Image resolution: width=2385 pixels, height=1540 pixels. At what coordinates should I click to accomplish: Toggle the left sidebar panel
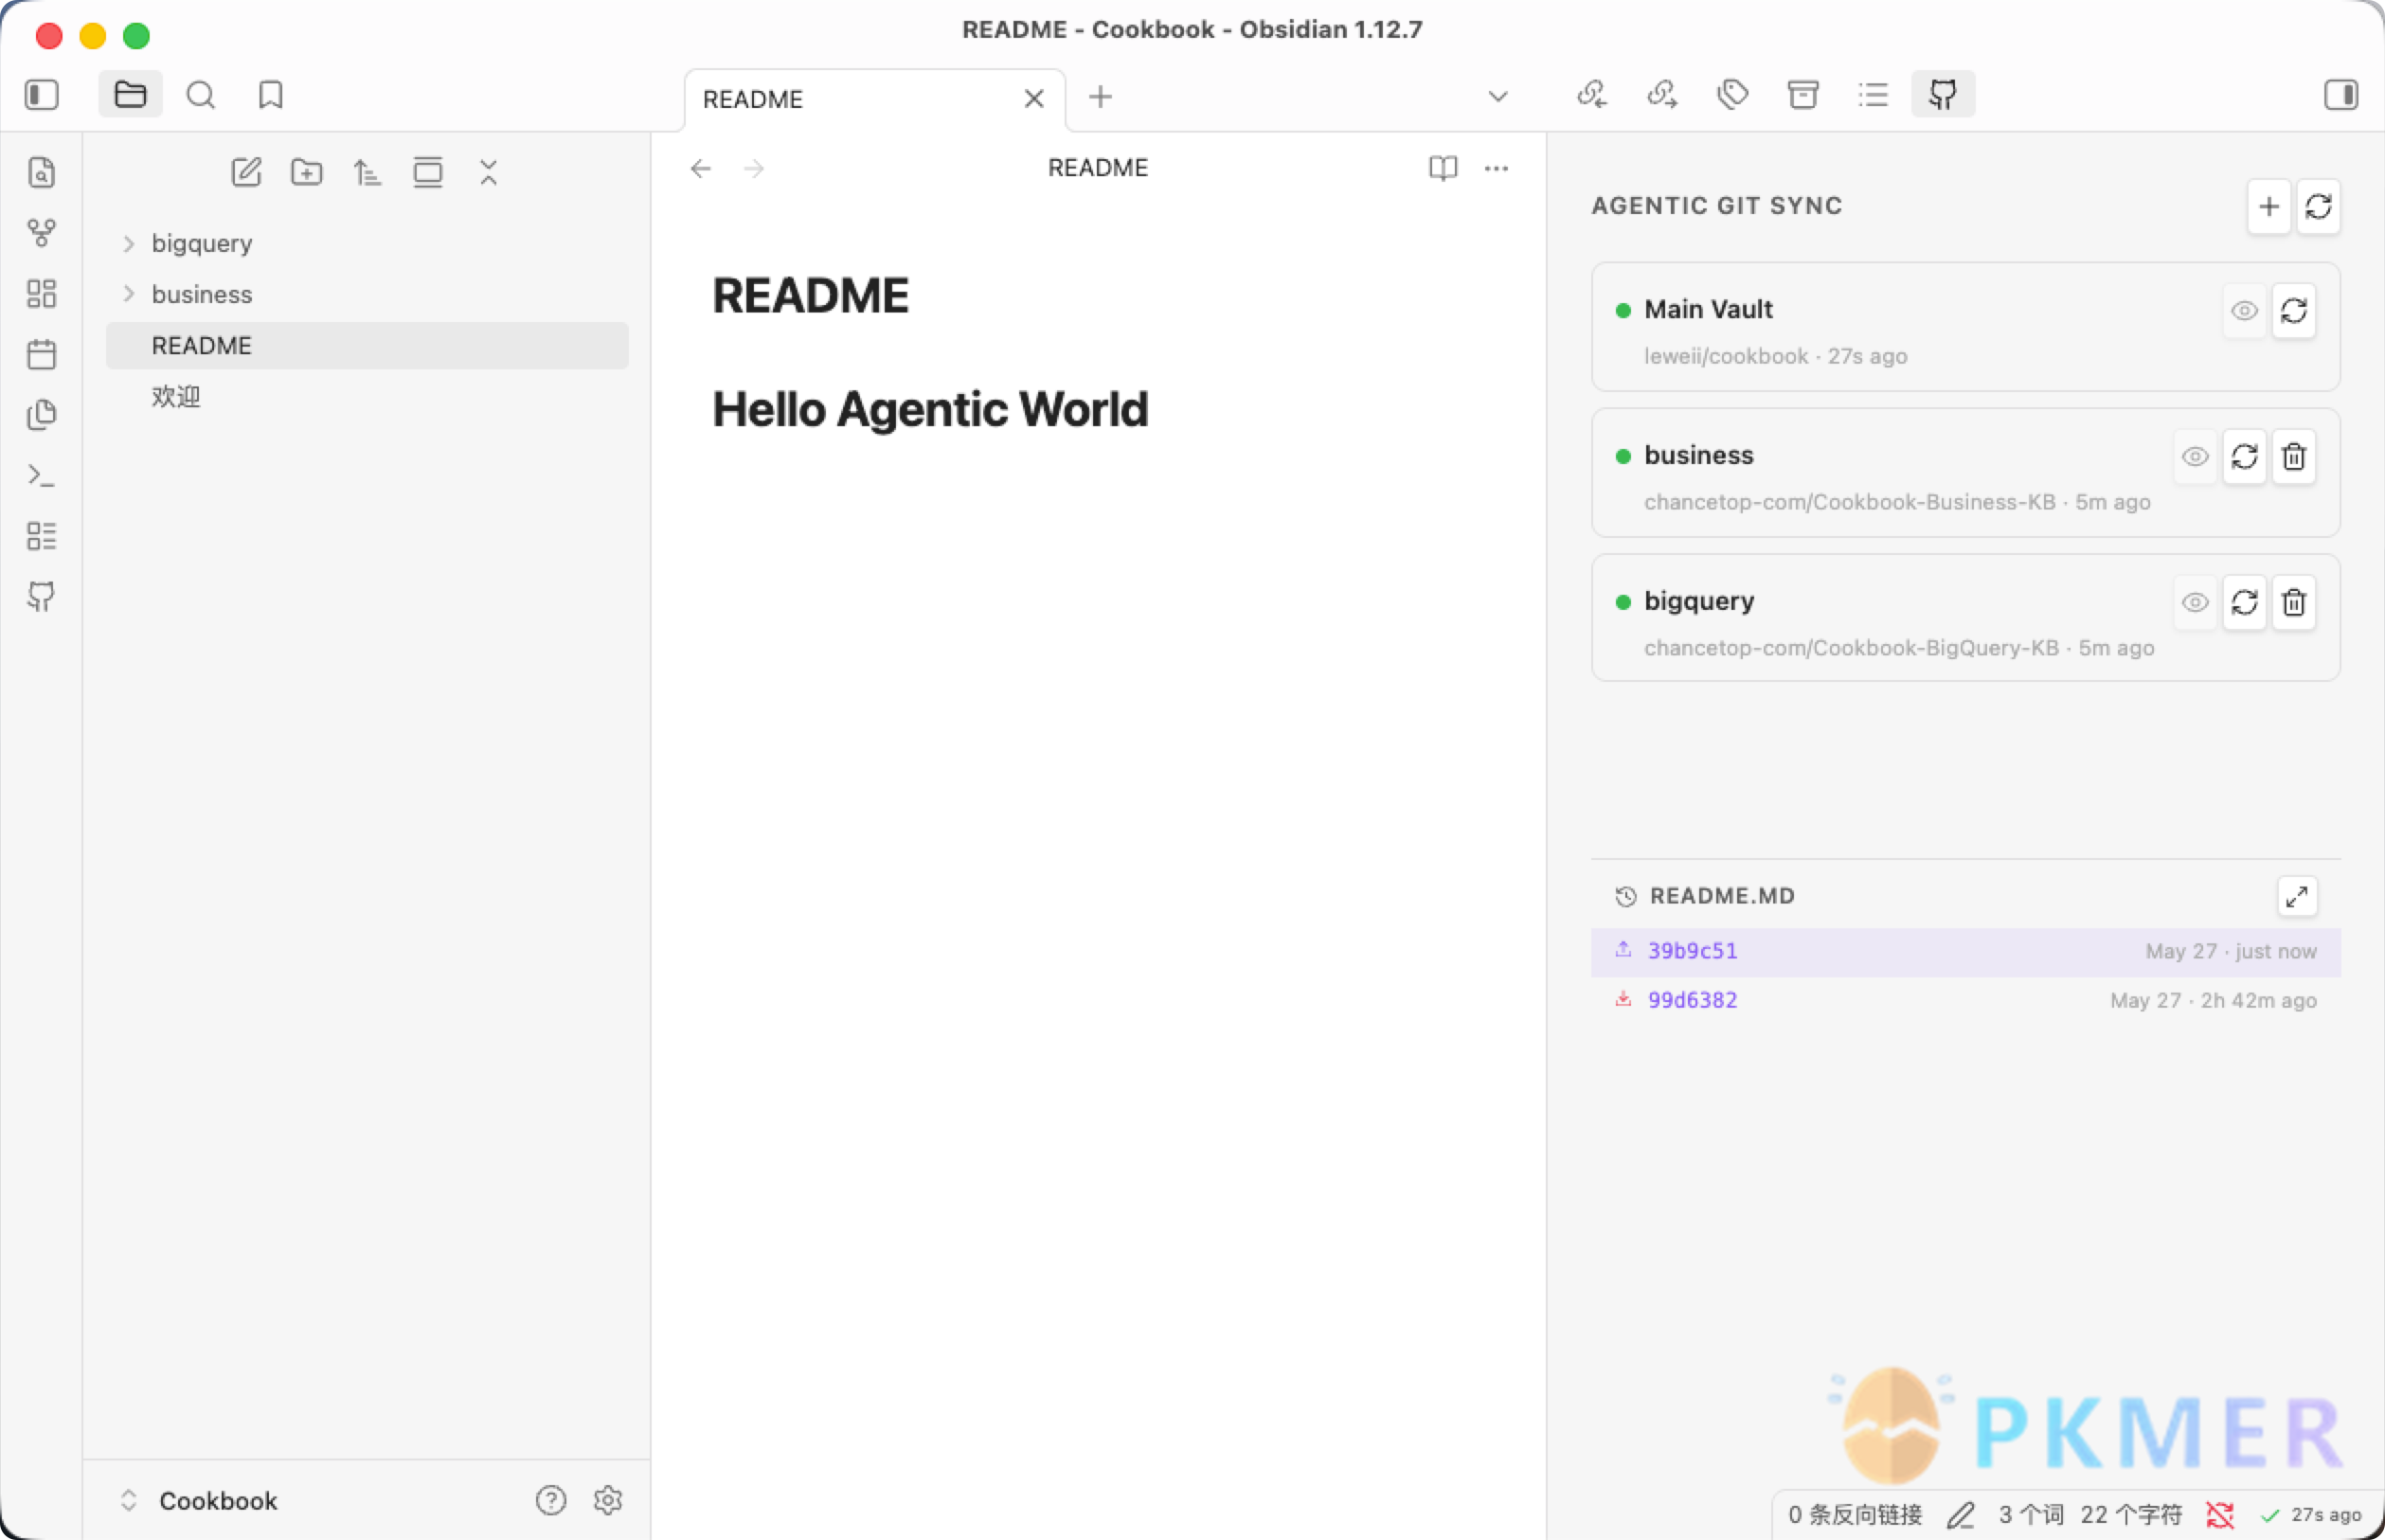42,95
